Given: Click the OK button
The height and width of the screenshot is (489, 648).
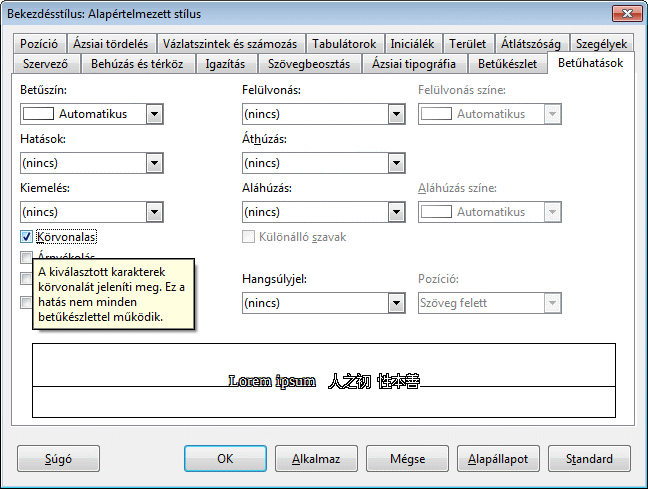Looking at the screenshot, I should (x=225, y=459).
